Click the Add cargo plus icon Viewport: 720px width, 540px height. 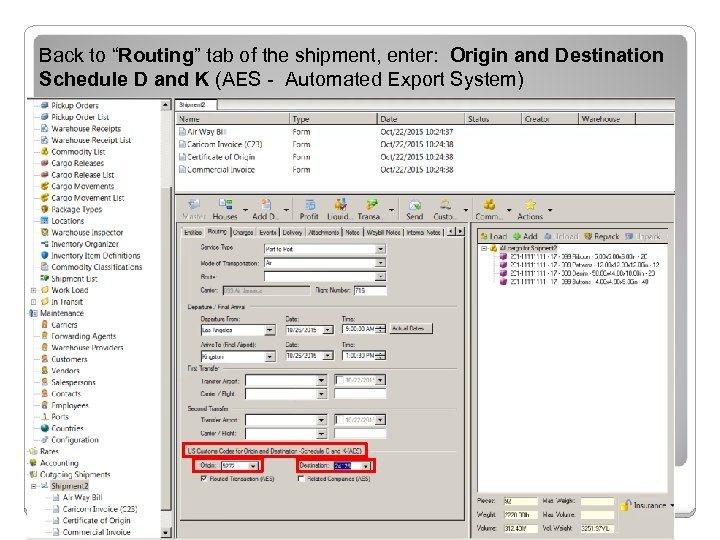pos(517,236)
